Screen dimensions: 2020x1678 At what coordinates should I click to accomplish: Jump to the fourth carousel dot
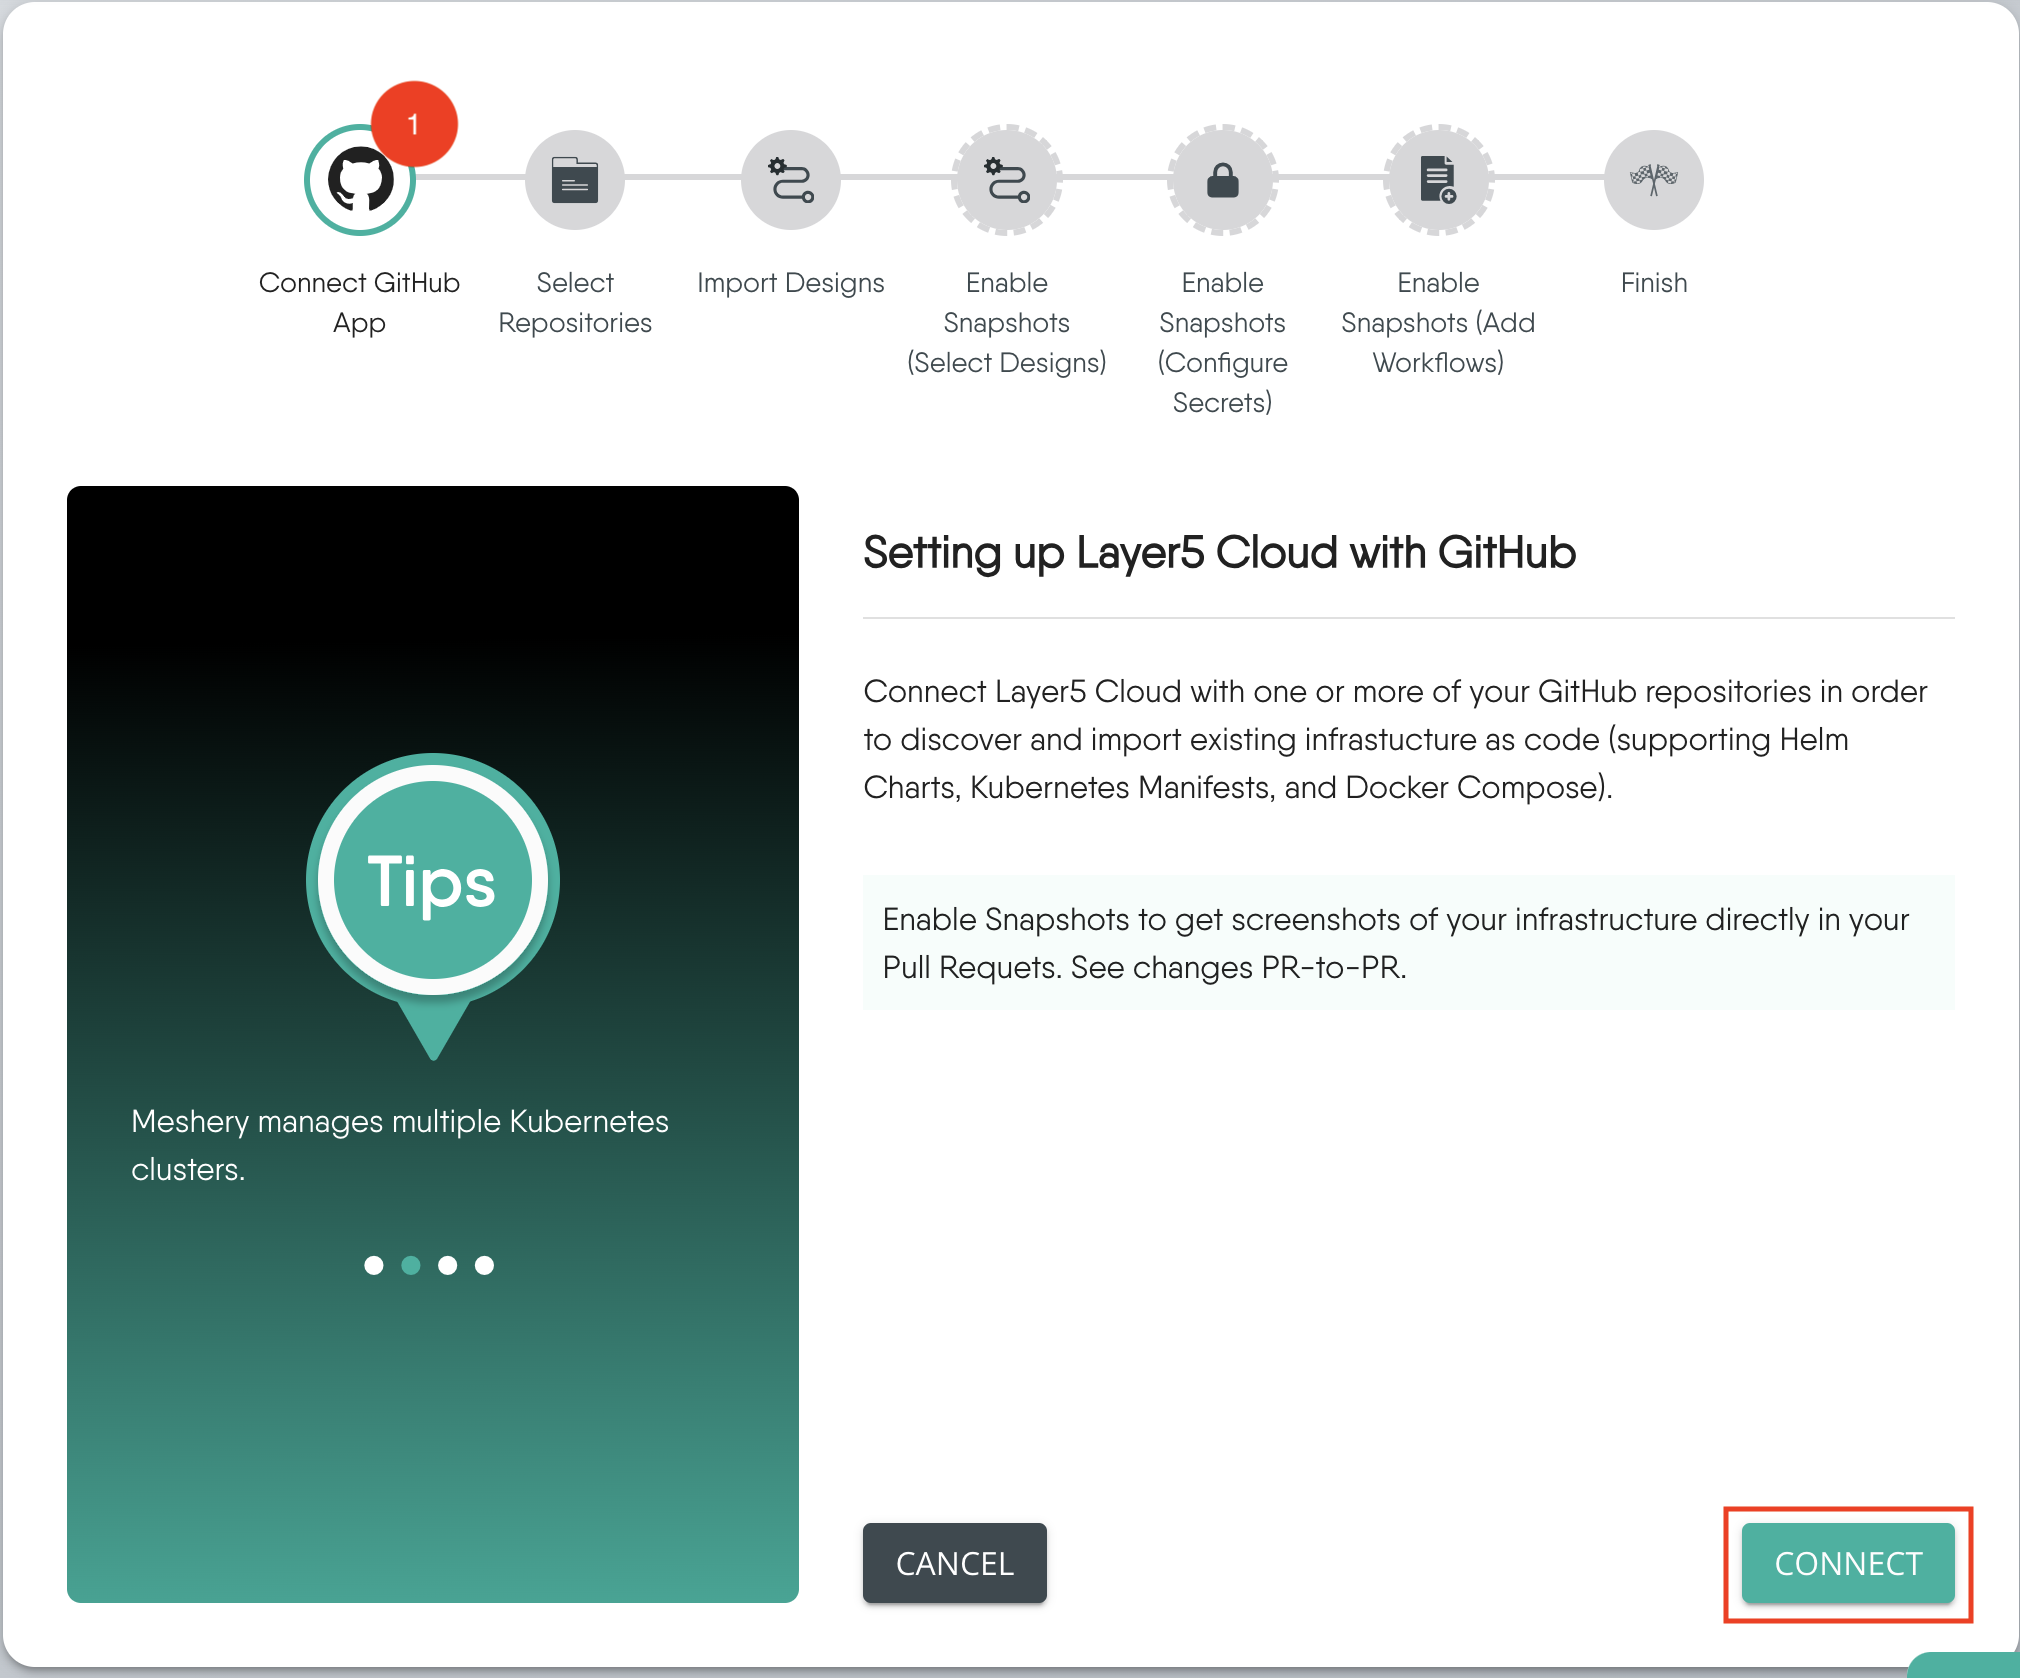click(x=485, y=1265)
